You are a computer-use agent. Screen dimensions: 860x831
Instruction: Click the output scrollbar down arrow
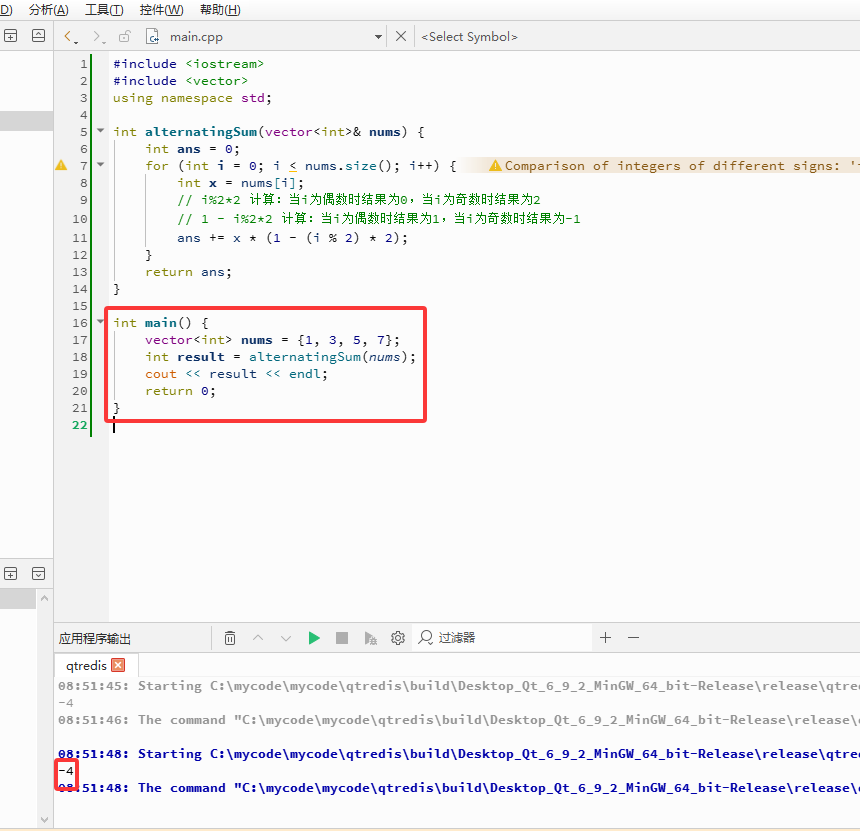(44, 819)
